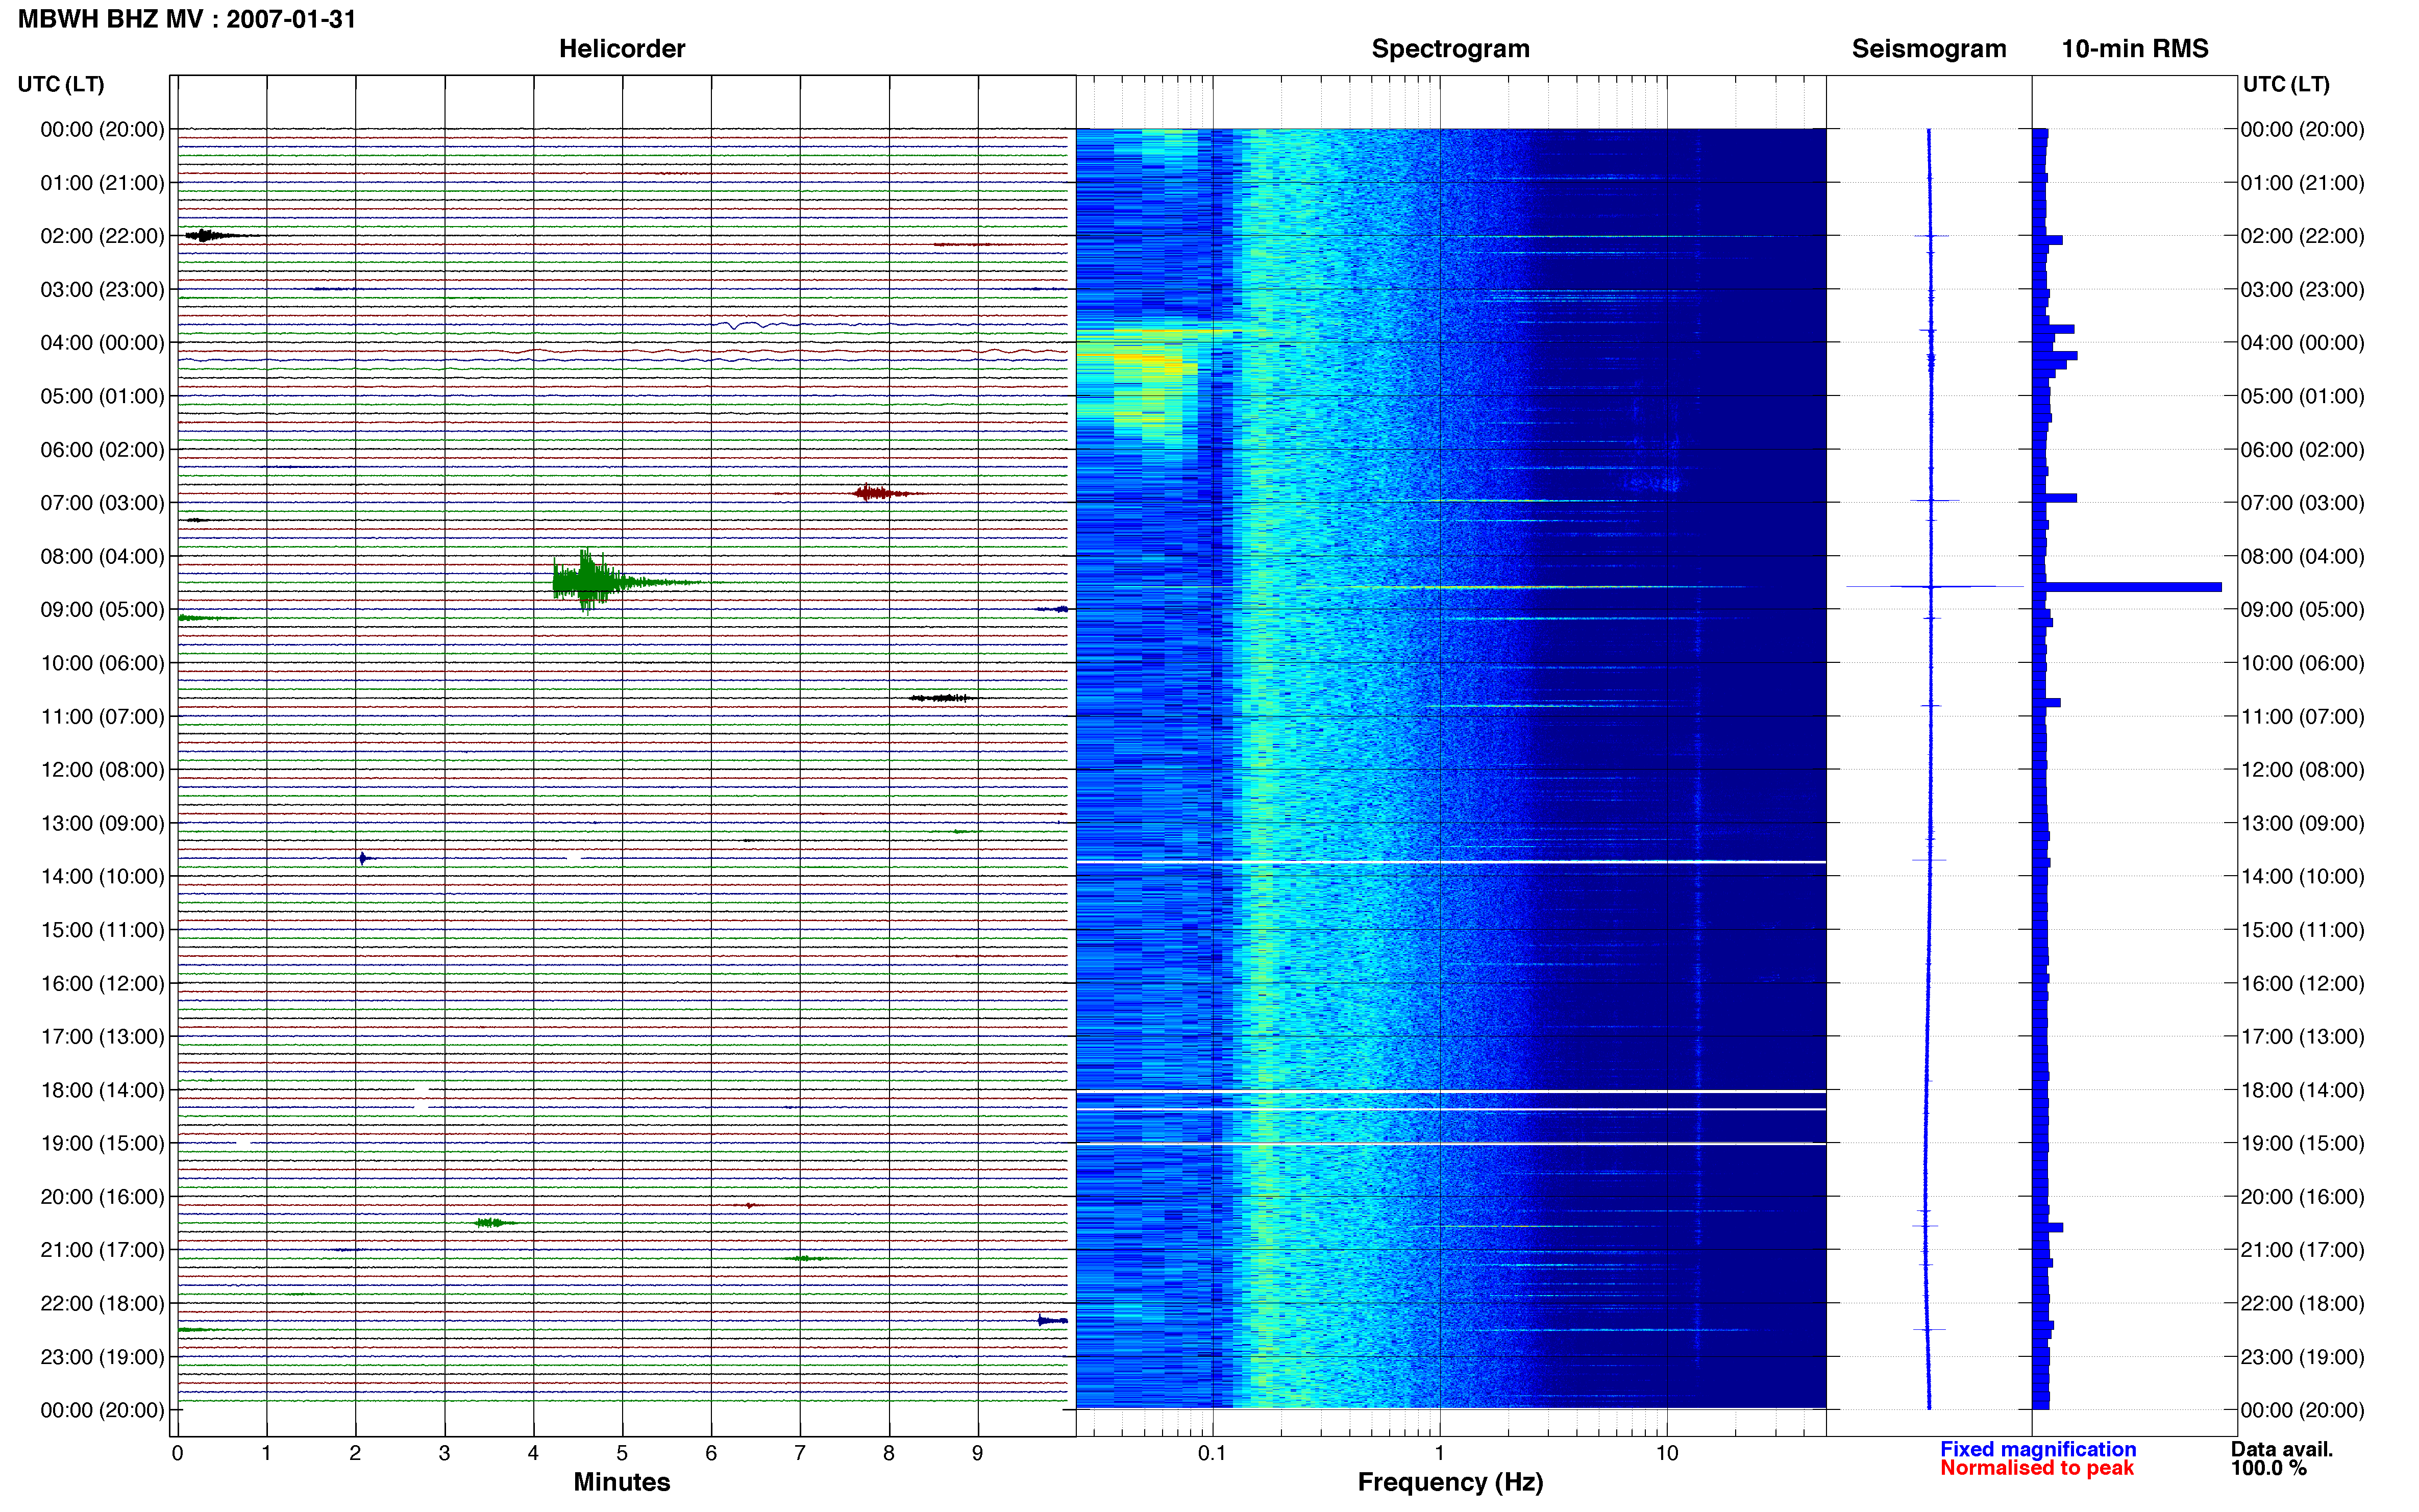Click the '0.1' frequency tick label
The width and height of the screenshot is (2419, 1512).
click(1212, 1452)
